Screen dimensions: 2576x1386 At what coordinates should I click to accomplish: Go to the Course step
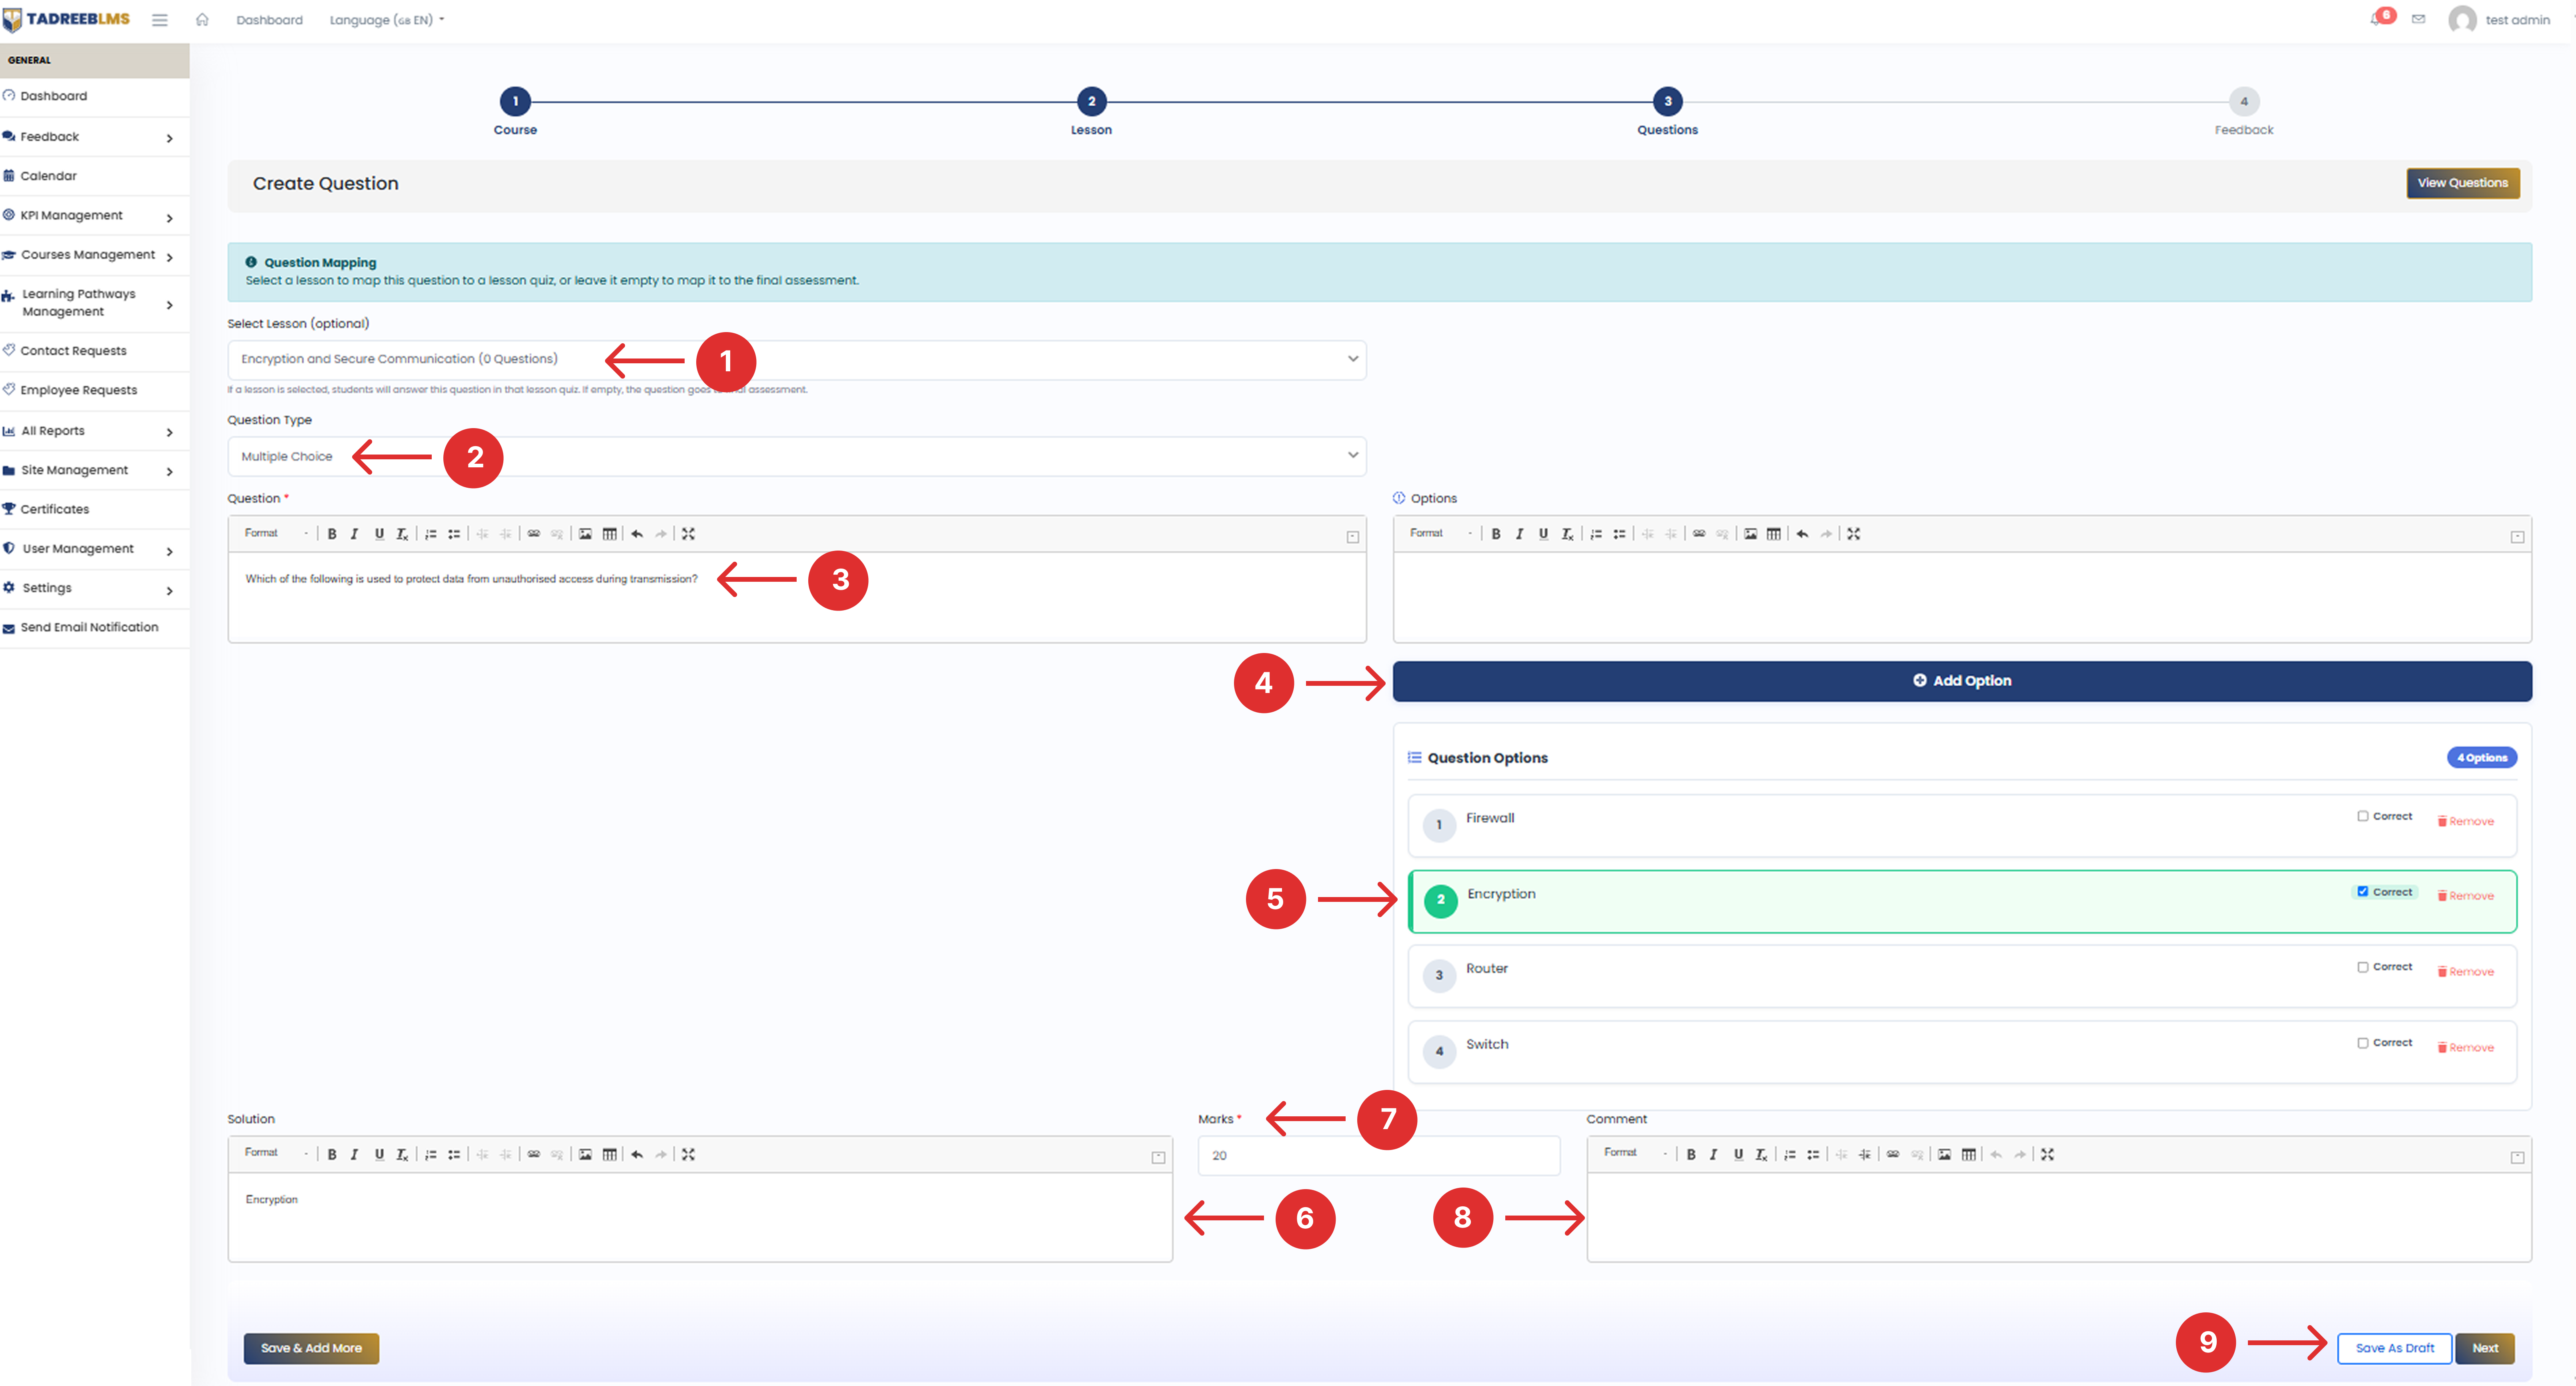(x=515, y=101)
